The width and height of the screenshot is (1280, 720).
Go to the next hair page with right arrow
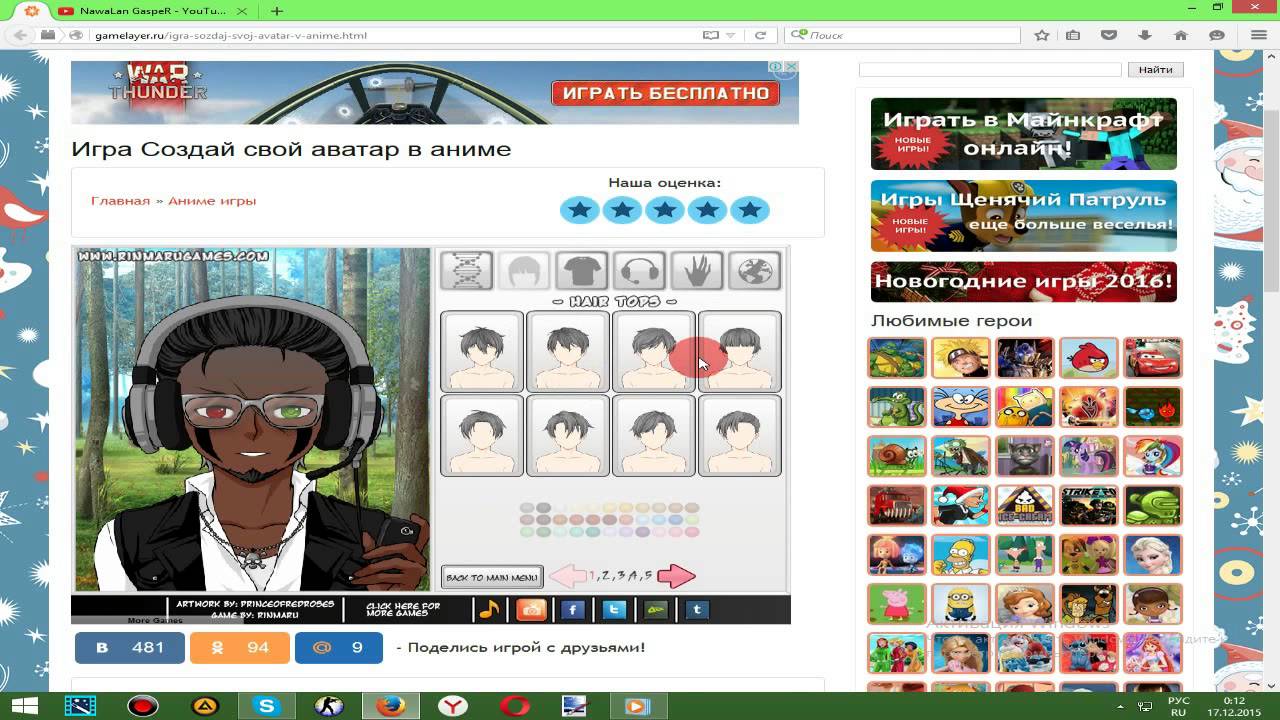click(x=677, y=575)
